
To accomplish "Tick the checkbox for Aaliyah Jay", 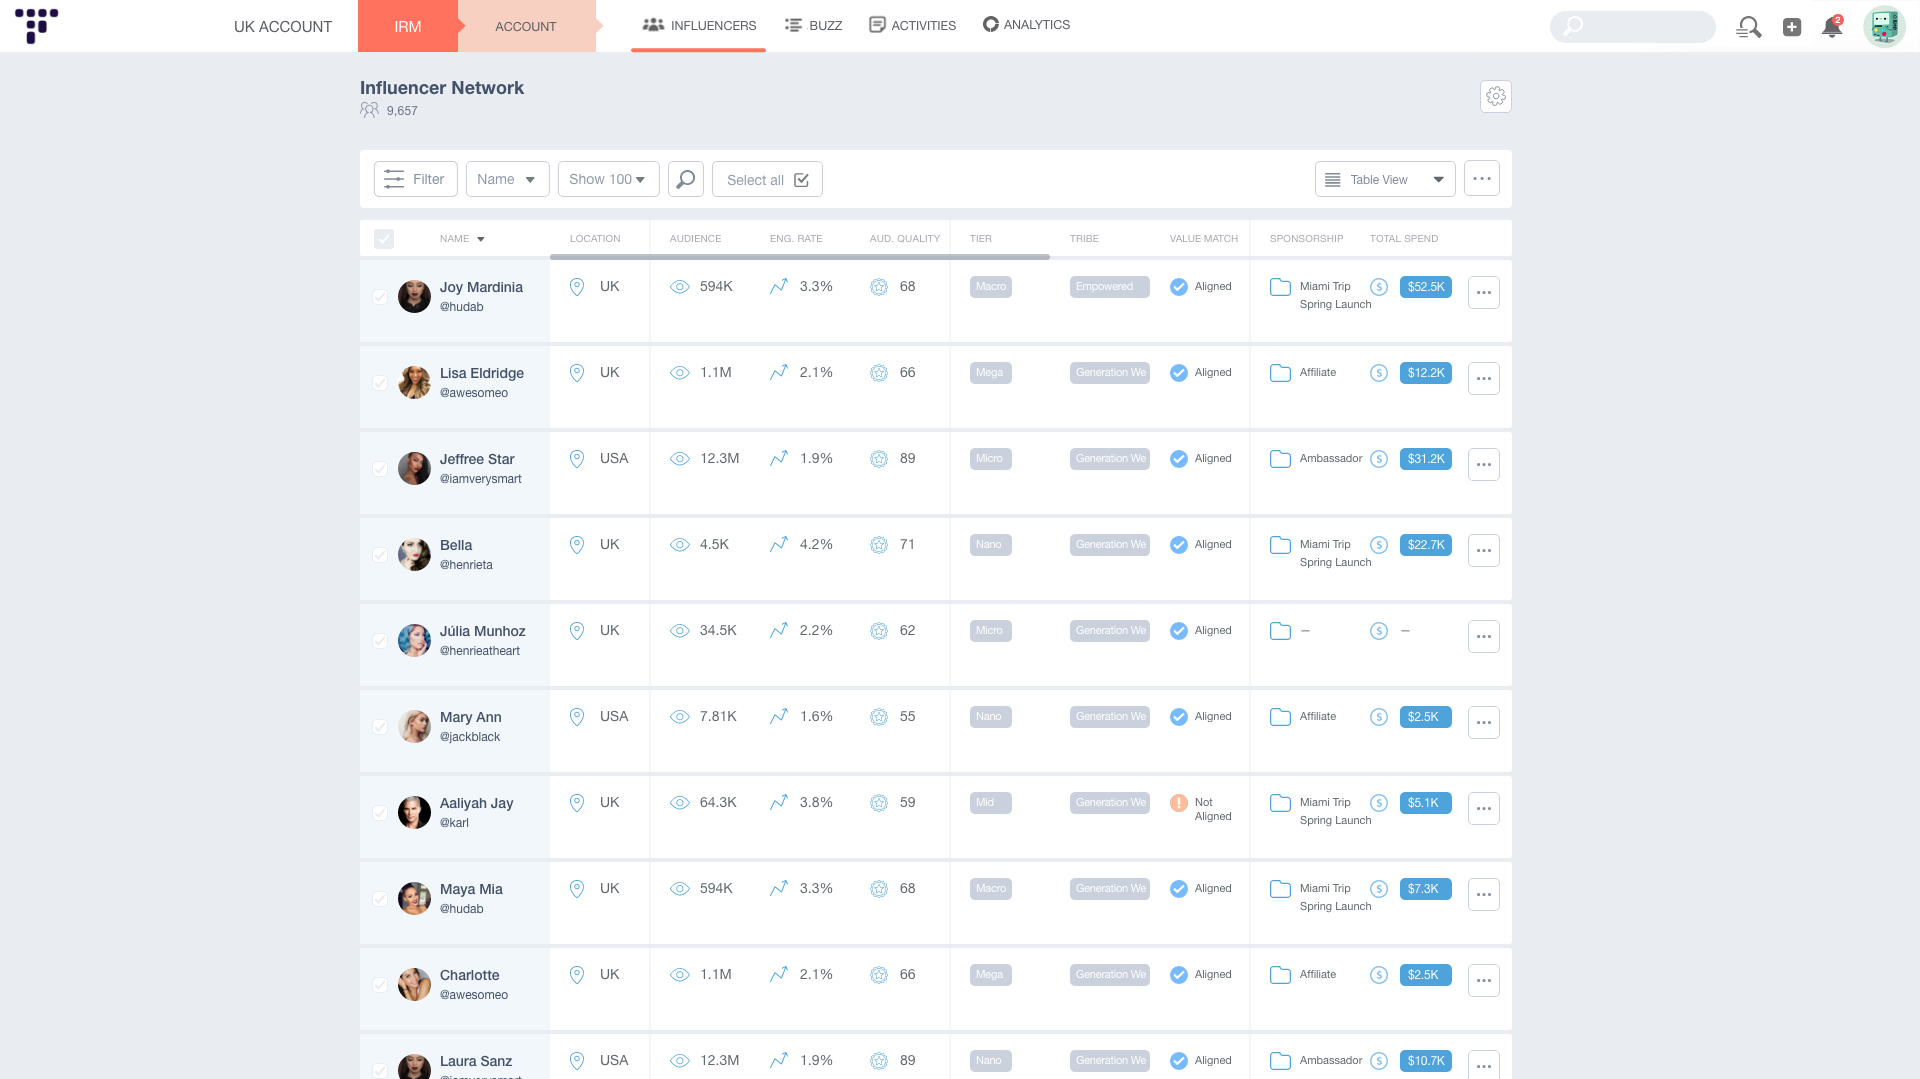I will 380,813.
